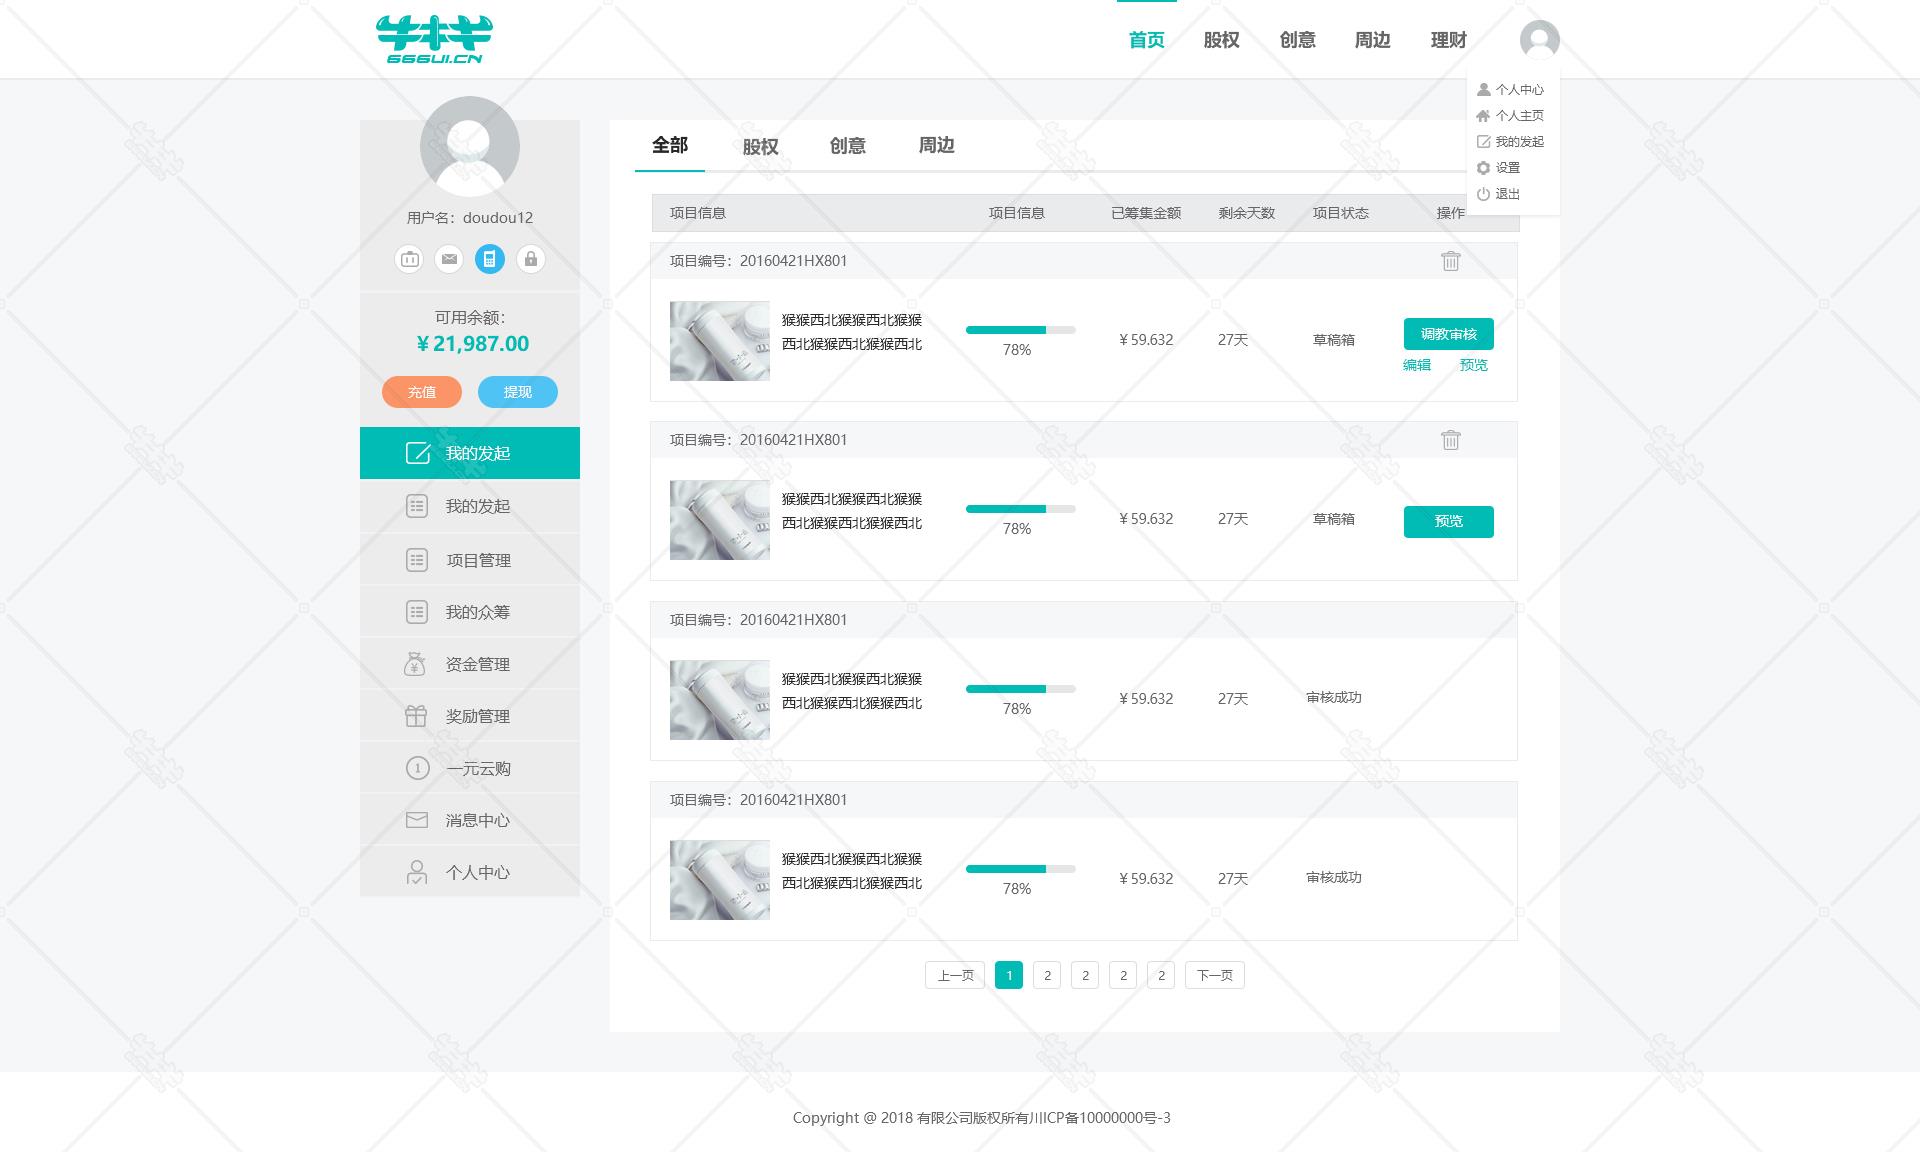Click the 预览 text link next to 编辑
This screenshot has width=1920, height=1152.
tap(1474, 365)
